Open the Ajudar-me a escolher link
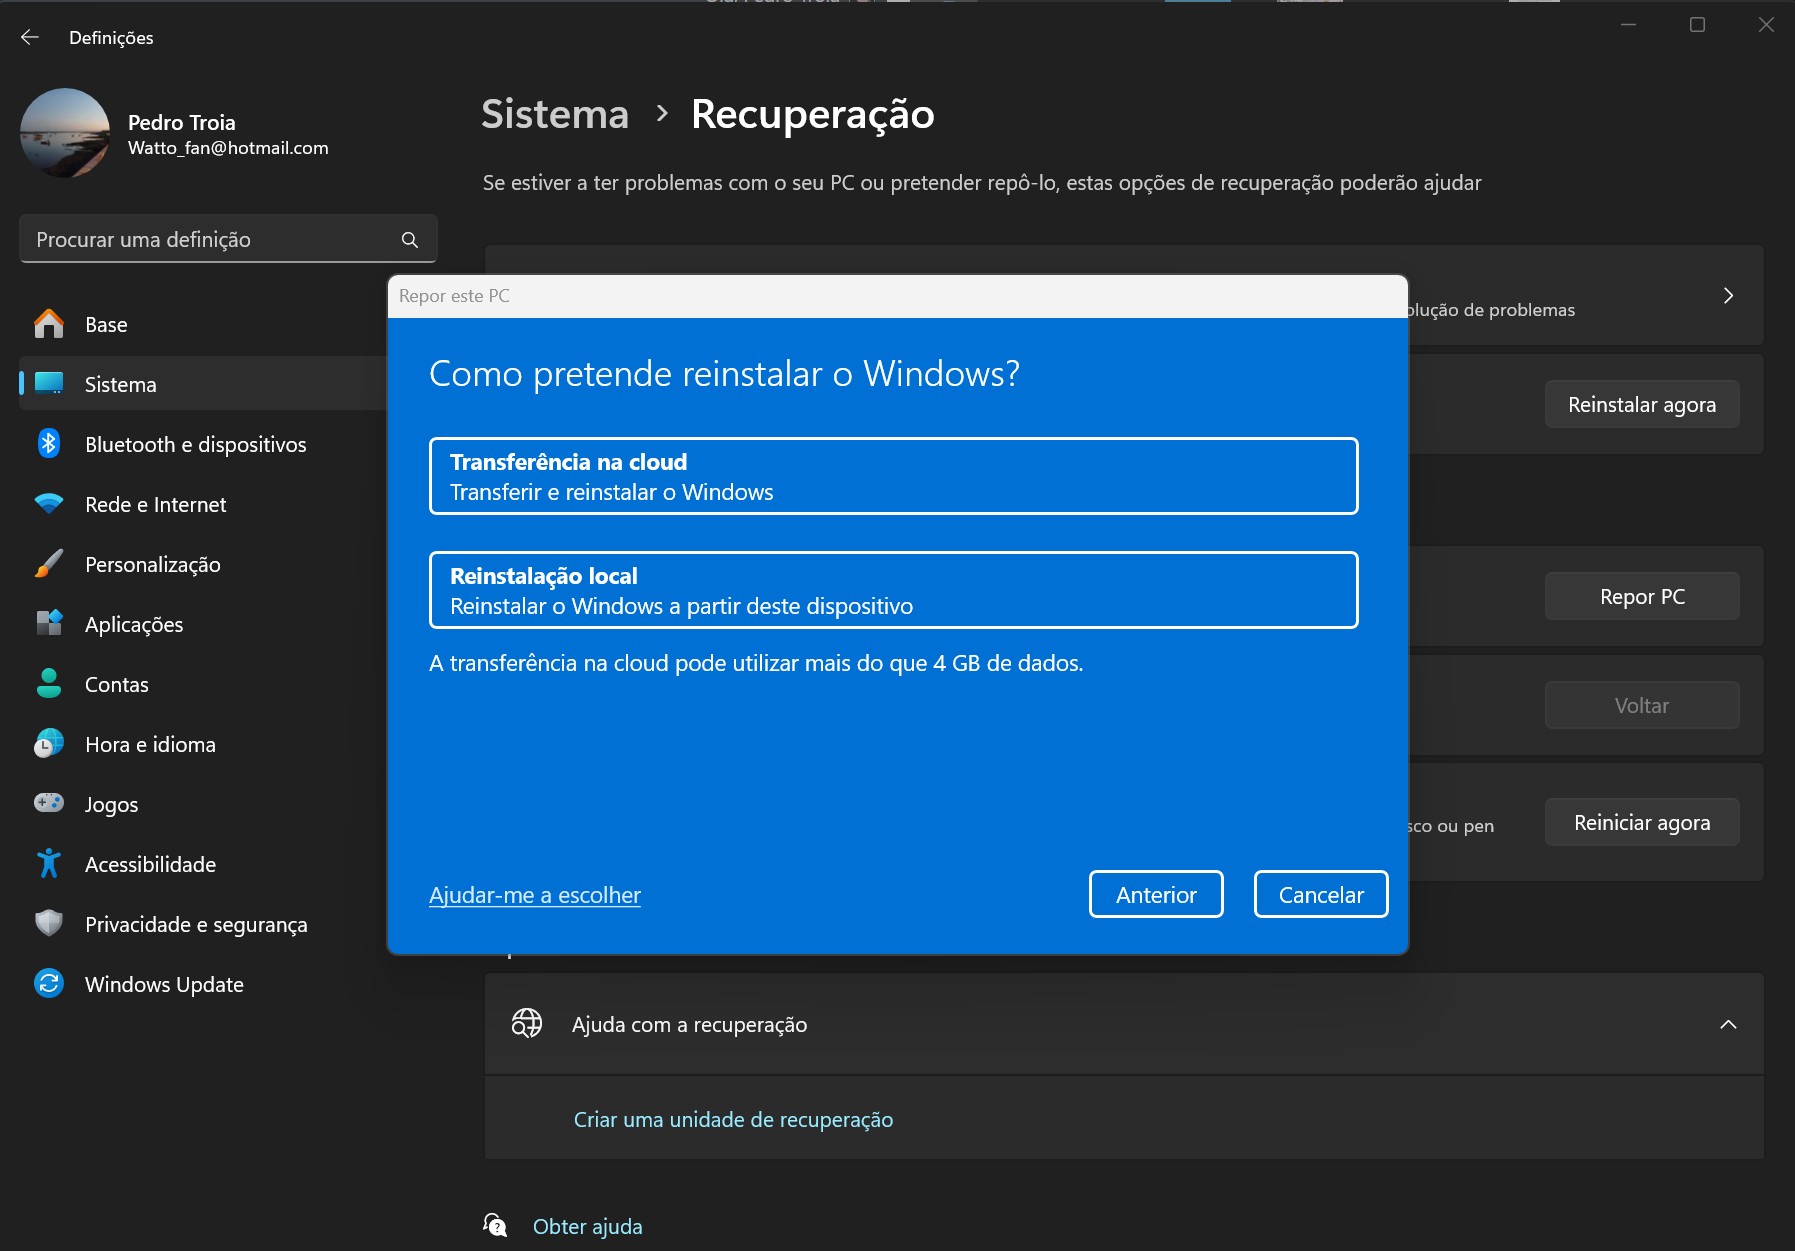The width and height of the screenshot is (1795, 1251). 535,895
